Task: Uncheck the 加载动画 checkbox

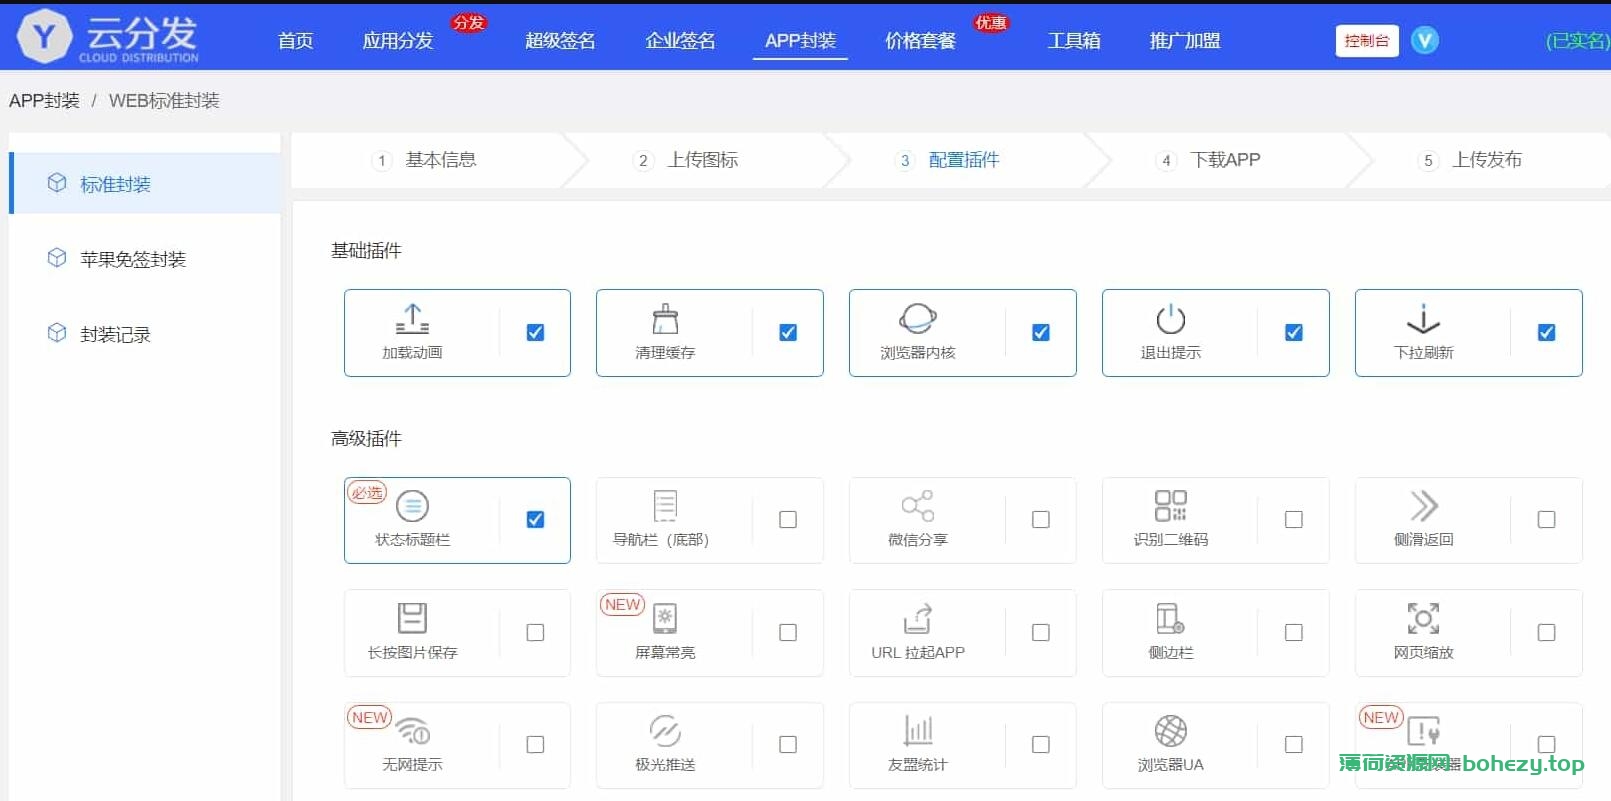Action: [x=535, y=332]
